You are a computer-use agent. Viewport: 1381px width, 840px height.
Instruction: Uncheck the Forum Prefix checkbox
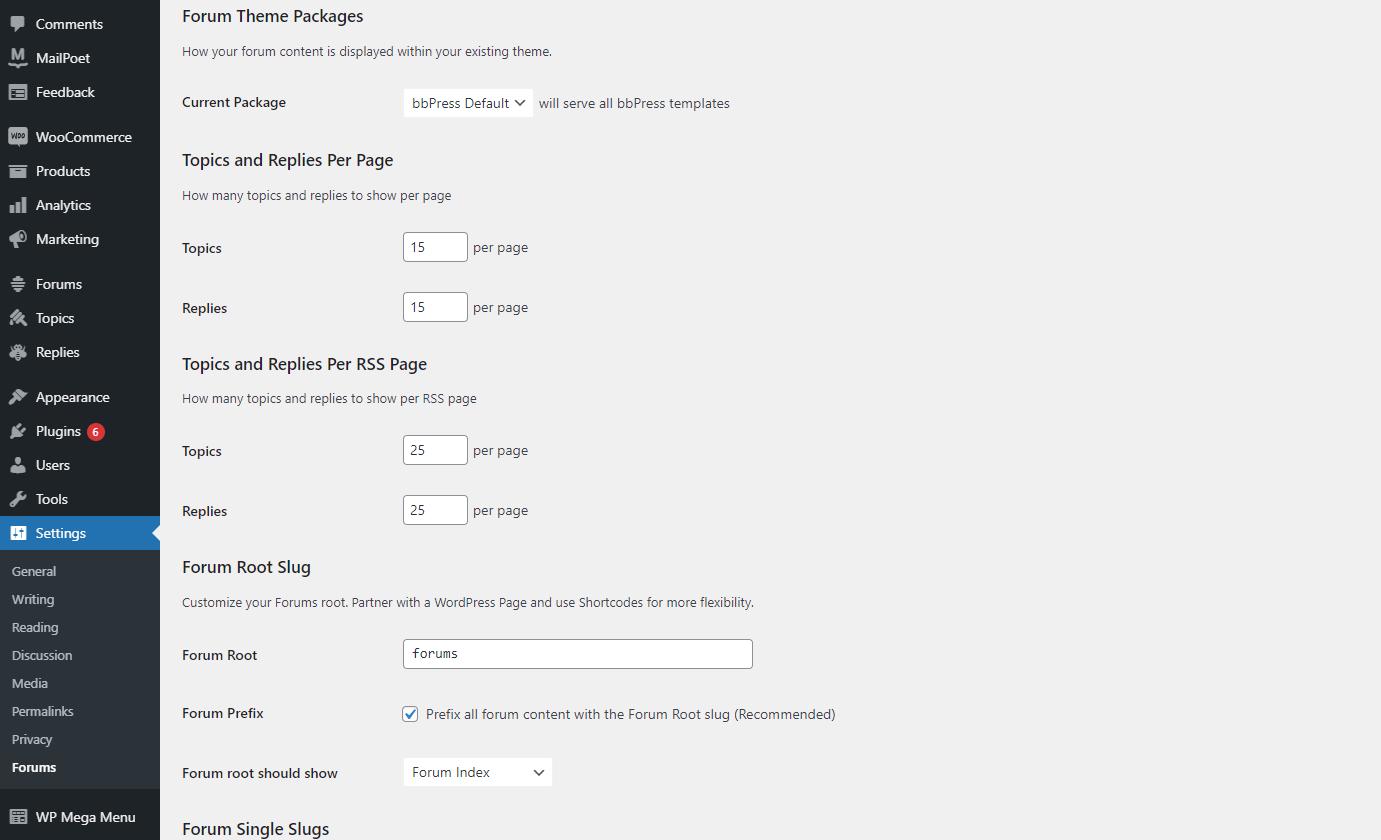click(x=410, y=714)
